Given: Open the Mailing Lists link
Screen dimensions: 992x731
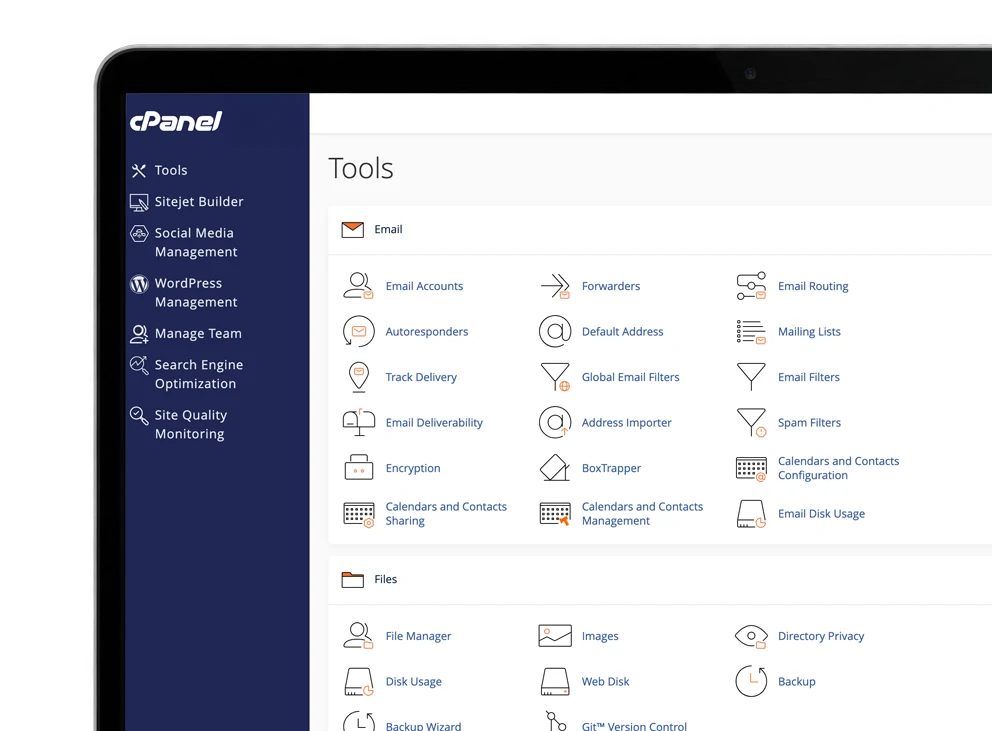Looking at the screenshot, I should [809, 332].
